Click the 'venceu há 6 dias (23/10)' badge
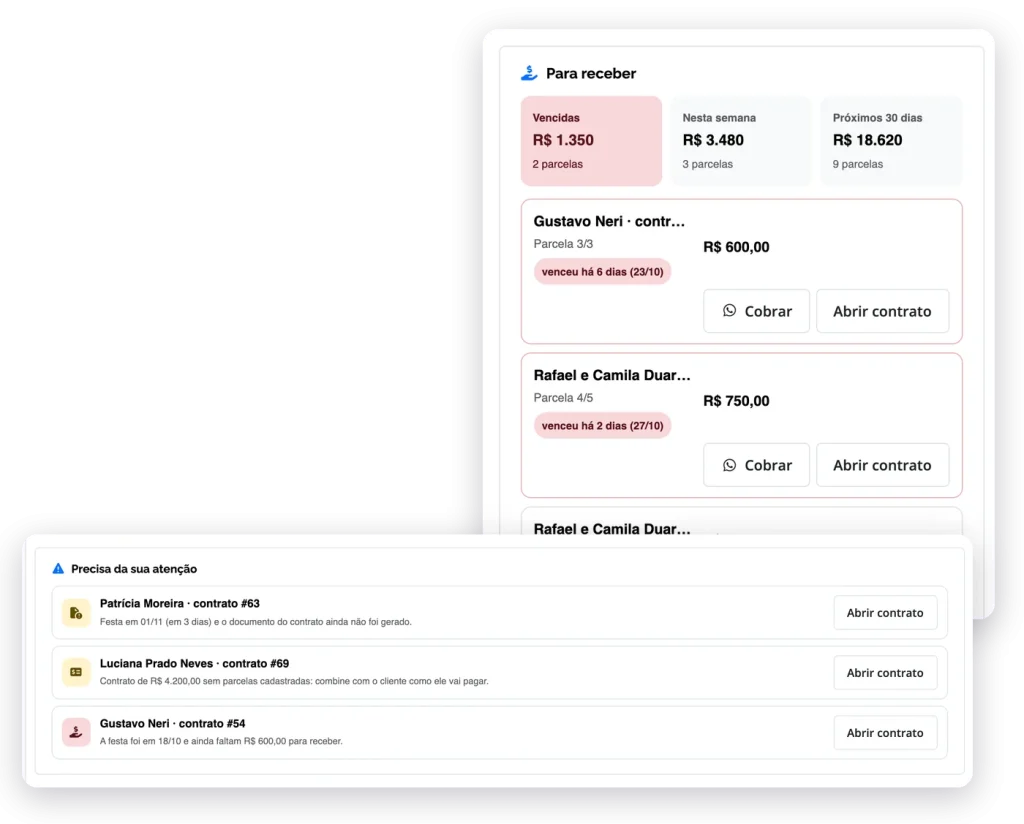Viewport: 1024px width, 824px height. click(602, 272)
